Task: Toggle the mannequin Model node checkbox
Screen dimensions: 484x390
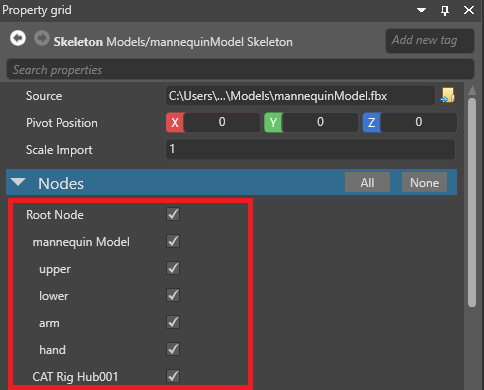Action: [x=173, y=241]
